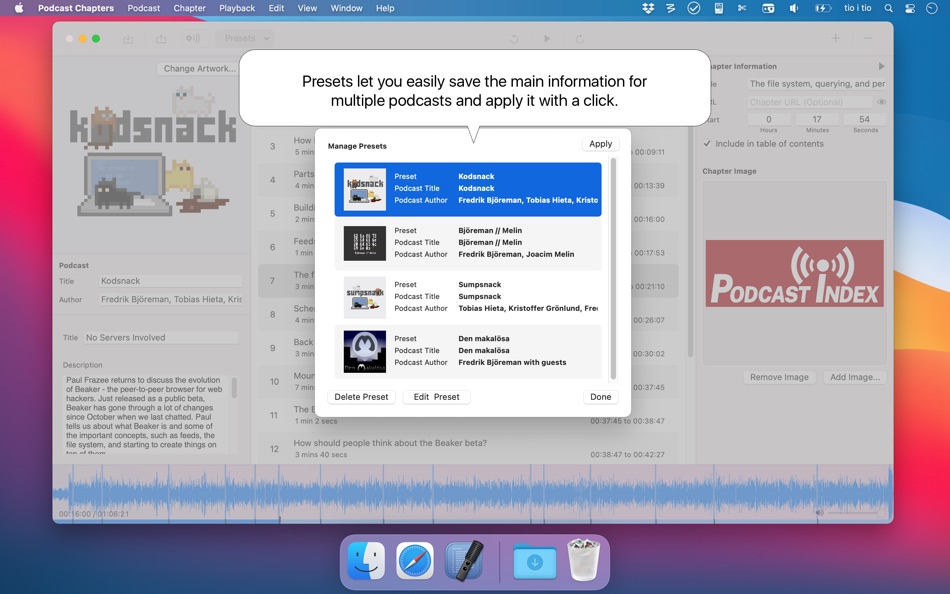Click the skip backward playback icon
The height and width of the screenshot is (594, 950).
click(514, 39)
